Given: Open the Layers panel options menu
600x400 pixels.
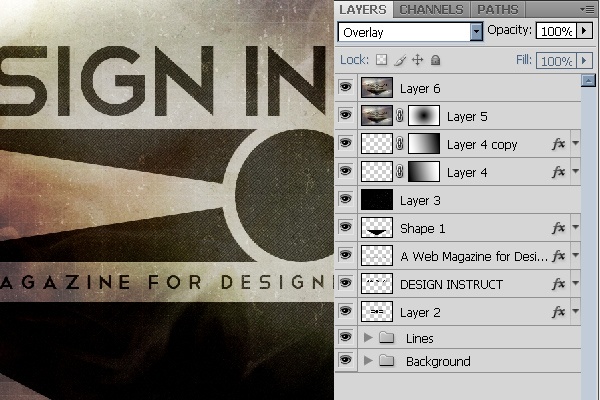Looking at the screenshot, I should [x=587, y=9].
